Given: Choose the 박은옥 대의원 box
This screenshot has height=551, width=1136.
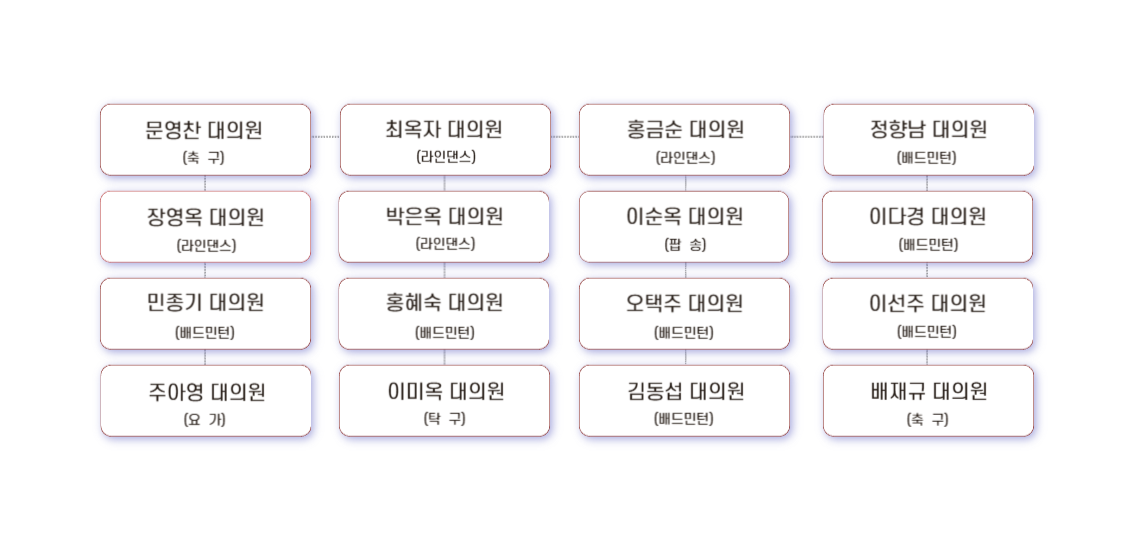Looking at the screenshot, I should pyautogui.click(x=443, y=227).
